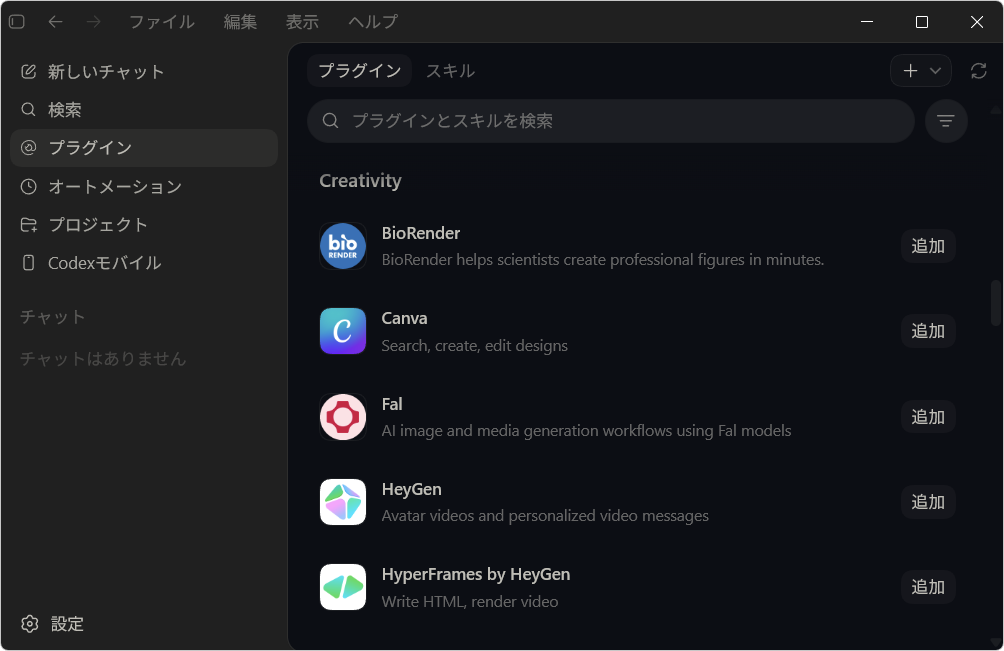The width and height of the screenshot is (1004, 651).
Task: Select the Canva plugin title
Action: pos(404,318)
